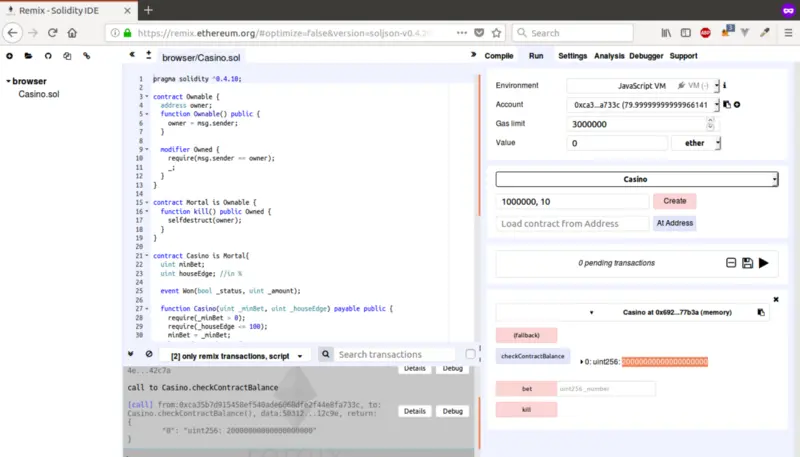Screen dimensions: 800x457
Task: Open the Casino contract selector dropdown
Action: [x=637, y=179]
